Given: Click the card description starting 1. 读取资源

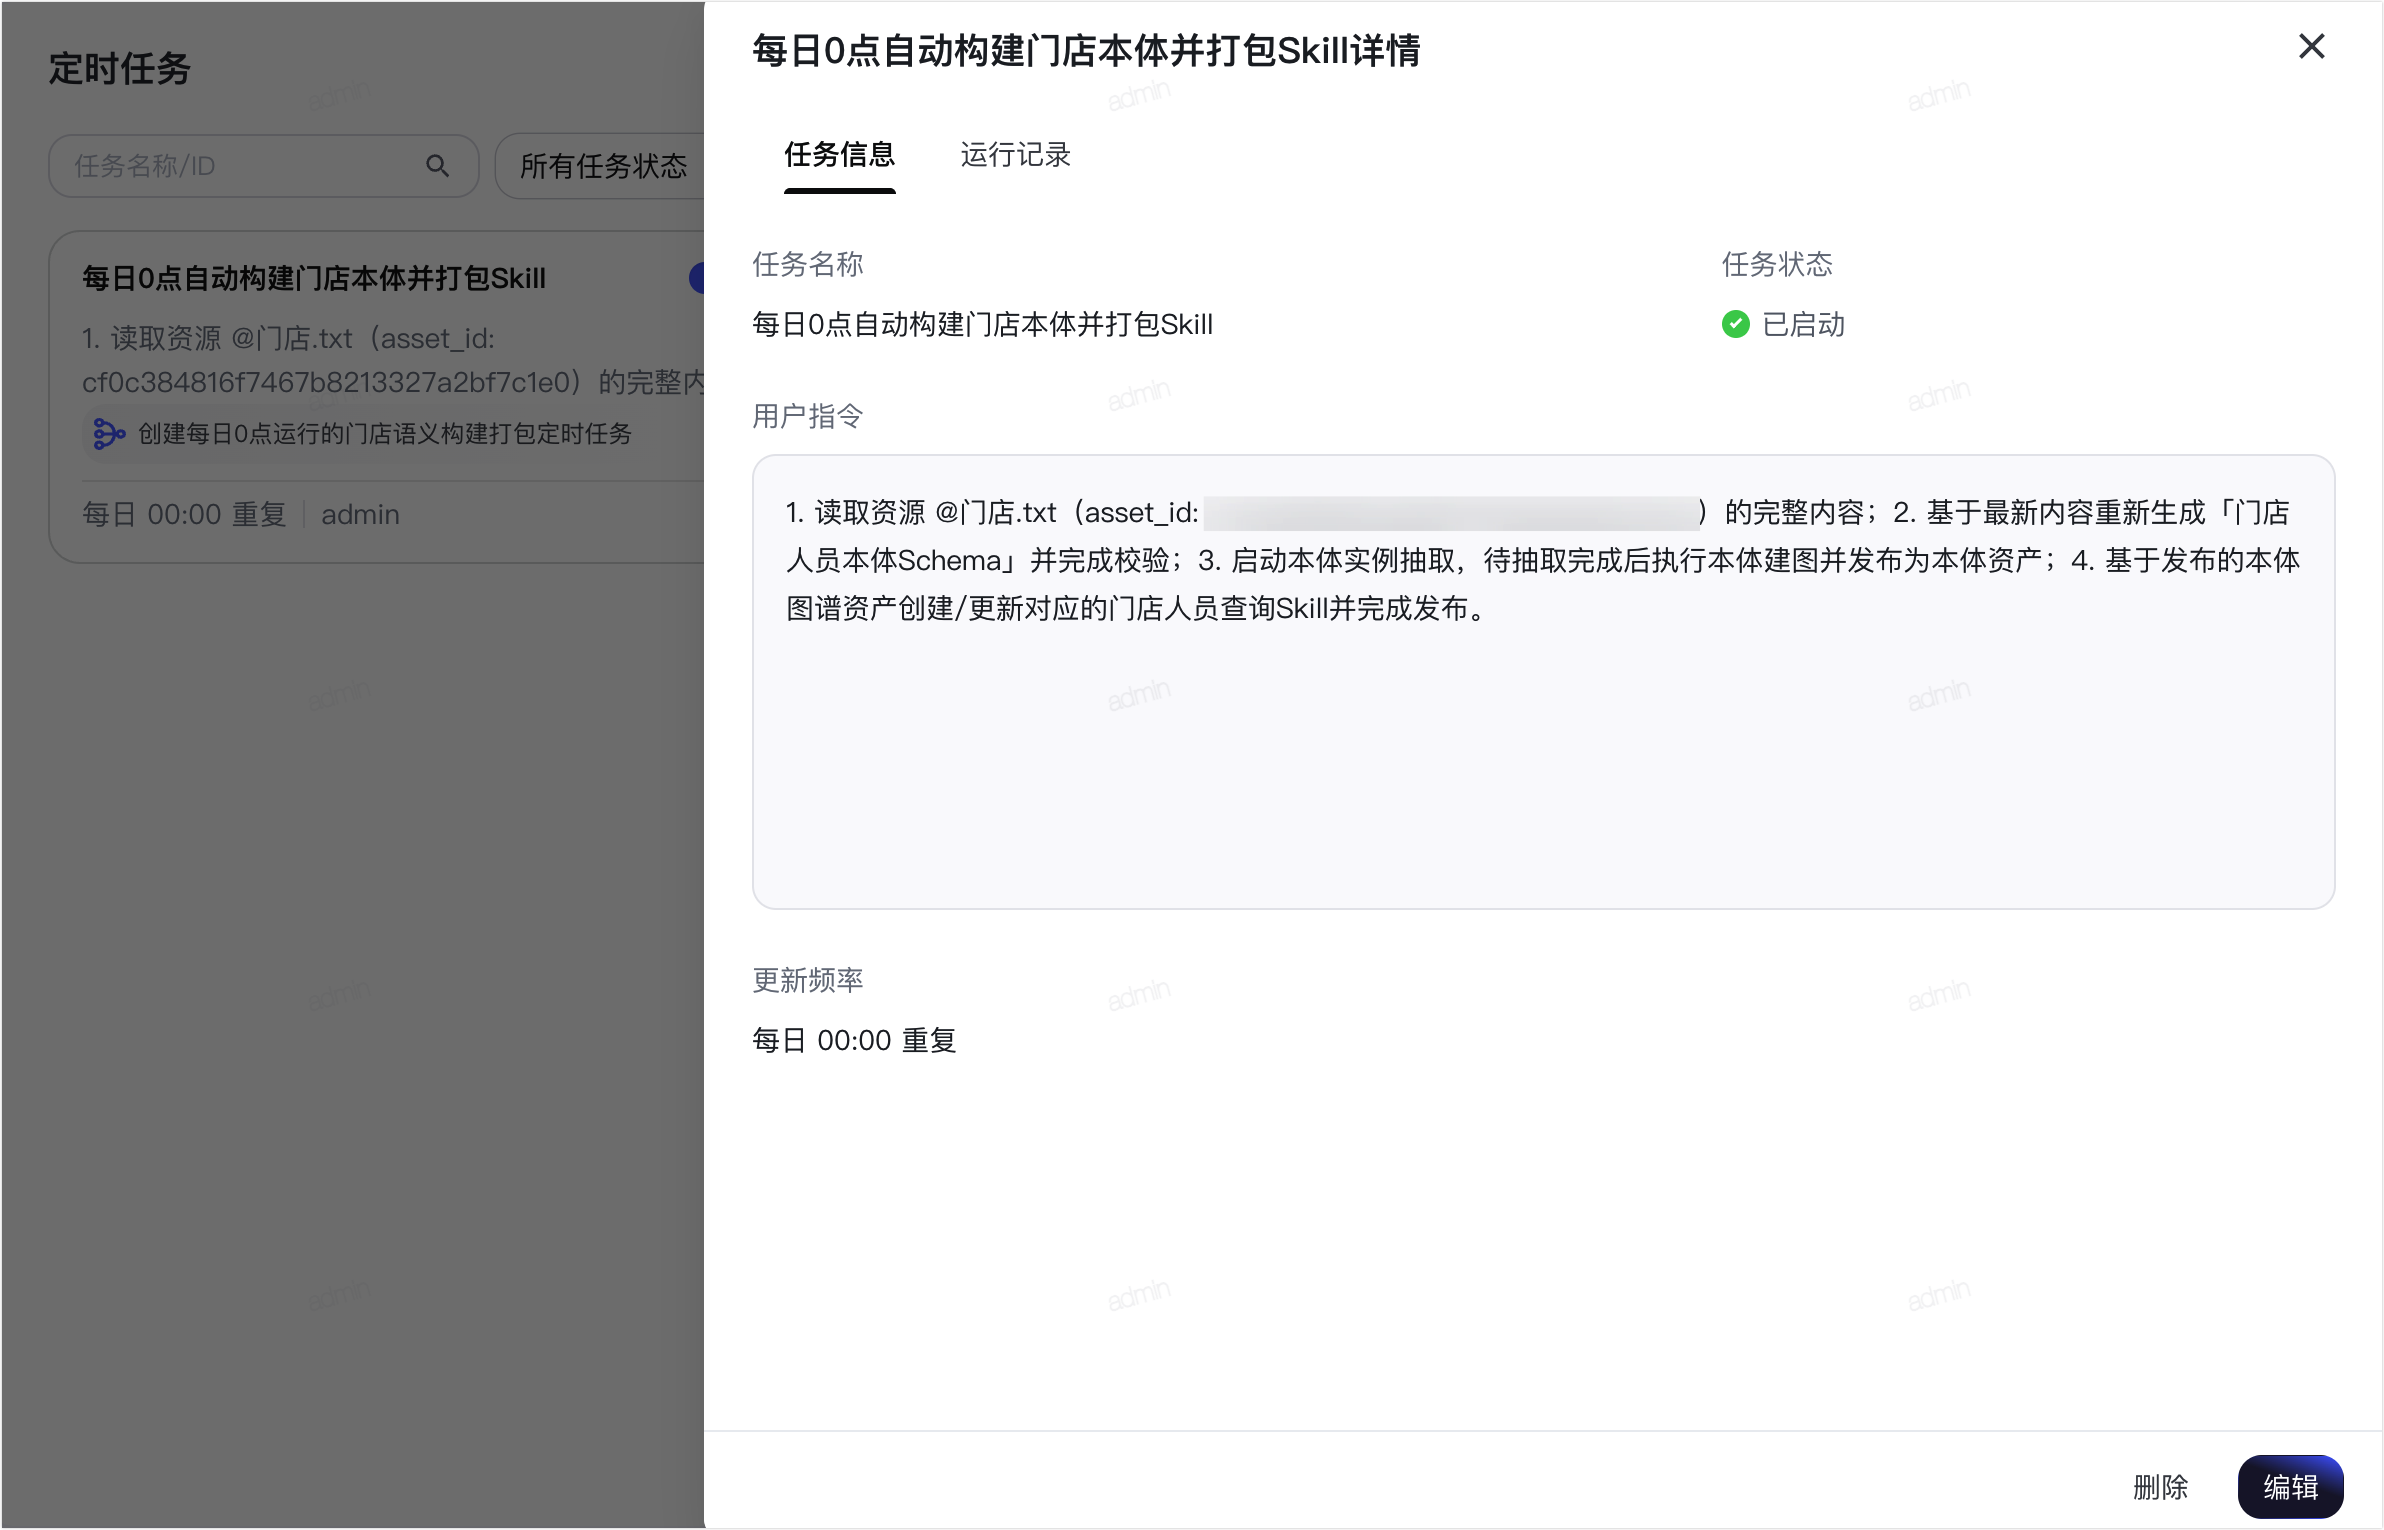Looking at the screenshot, I should pos(393,360).
